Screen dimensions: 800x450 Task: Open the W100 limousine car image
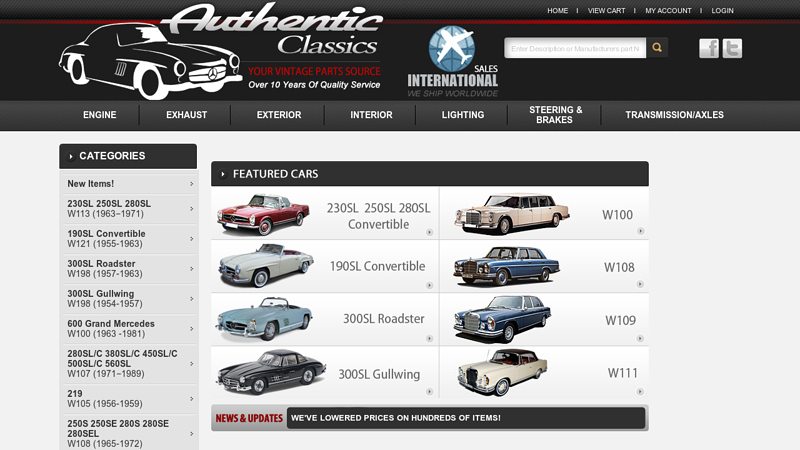[x=512, y=213]
